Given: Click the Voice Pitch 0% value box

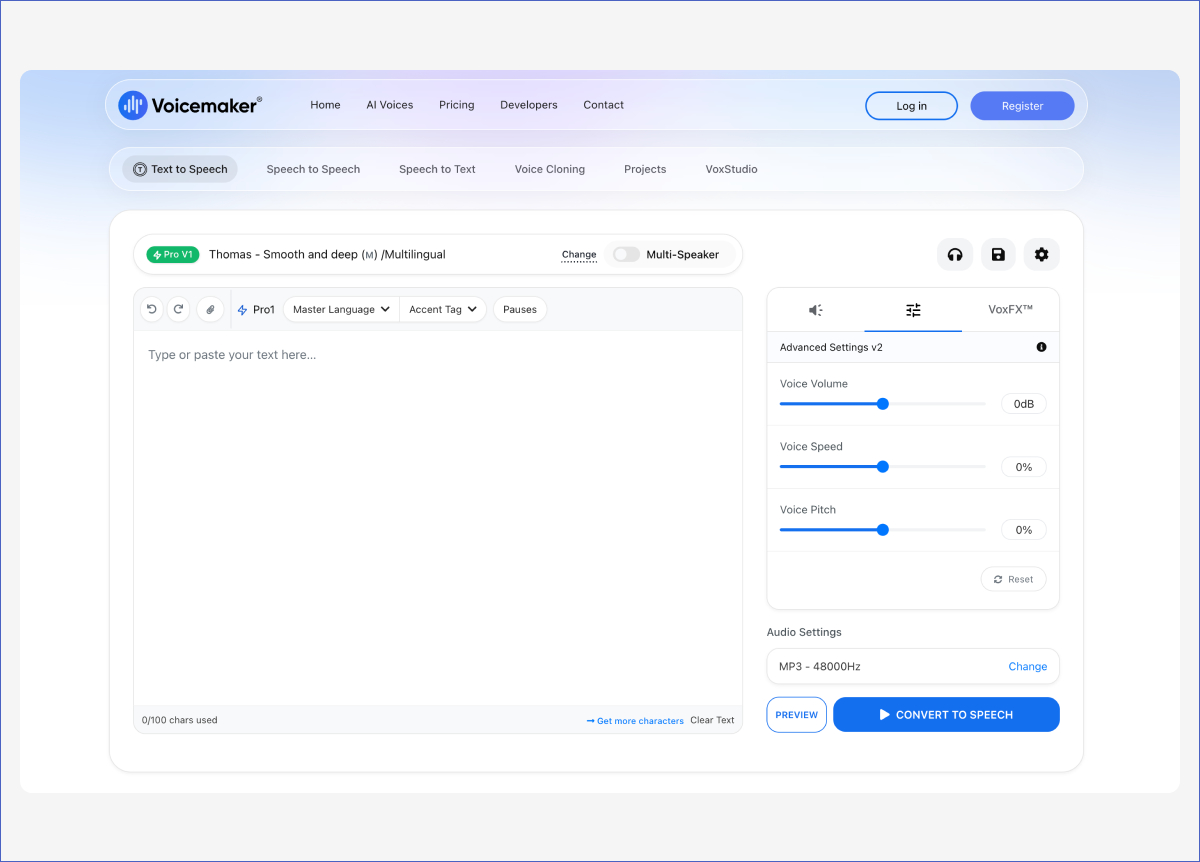Looking at the screenshot, I should (1024, 530).
